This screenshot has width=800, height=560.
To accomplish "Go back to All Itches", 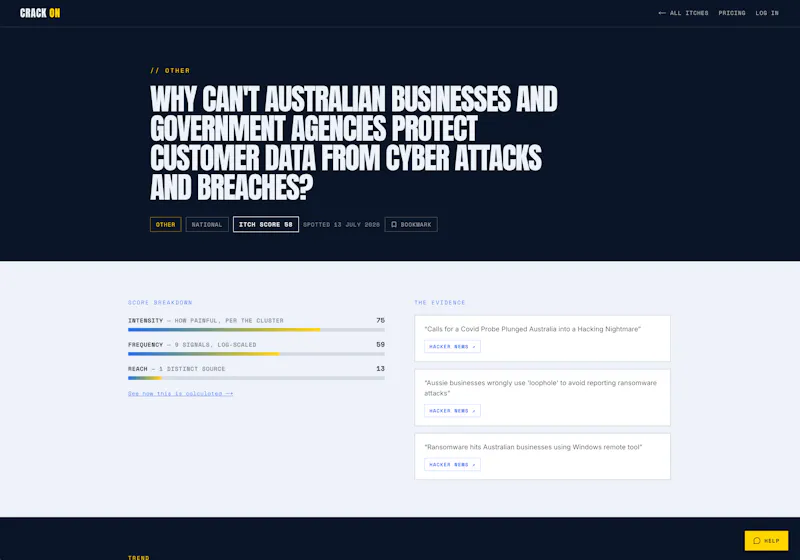I will point(683,13).
